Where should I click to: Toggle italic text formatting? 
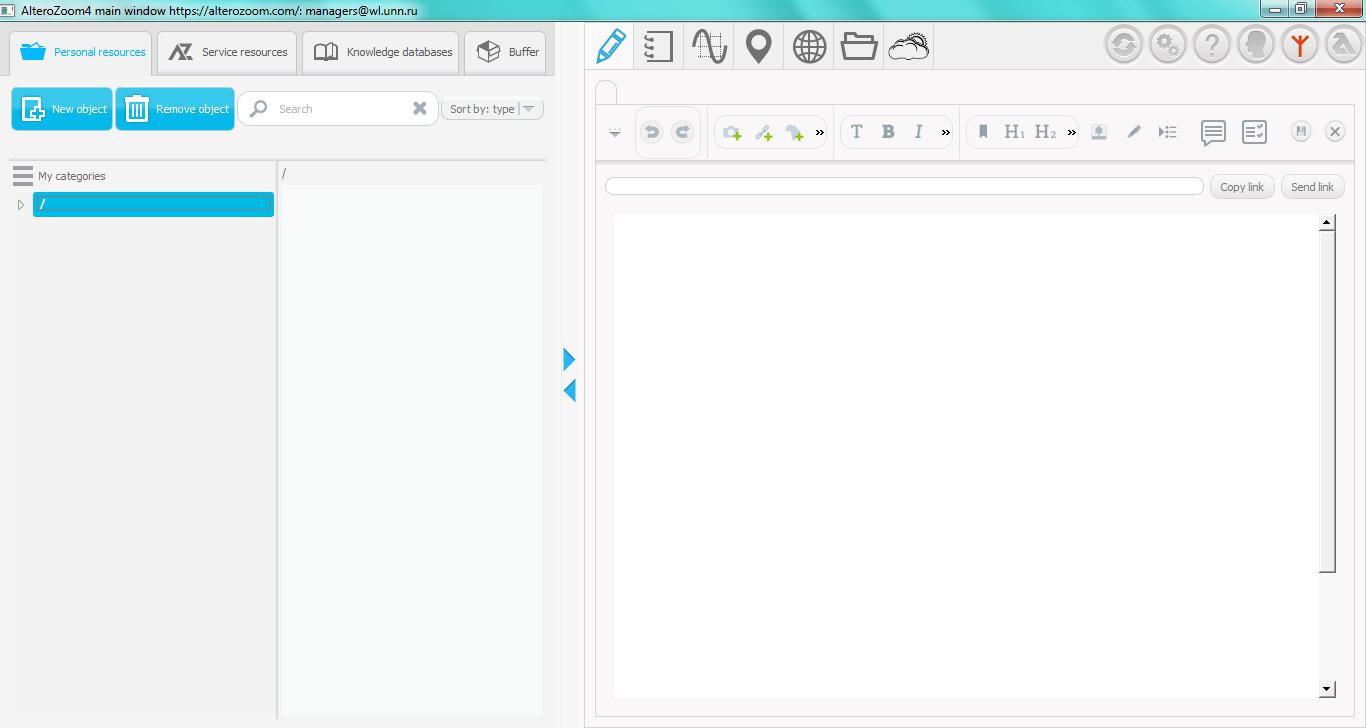[918, 132]
